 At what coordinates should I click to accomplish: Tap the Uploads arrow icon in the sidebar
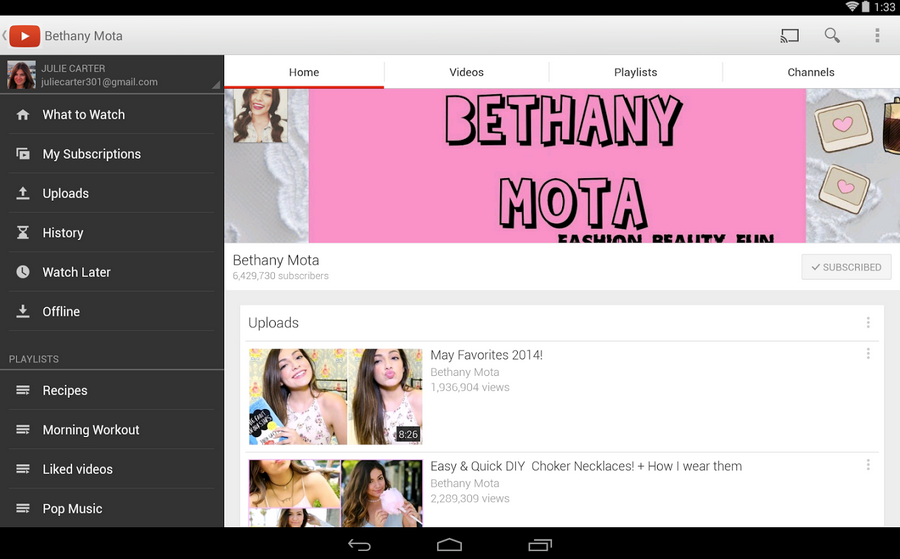coord(23,194)
